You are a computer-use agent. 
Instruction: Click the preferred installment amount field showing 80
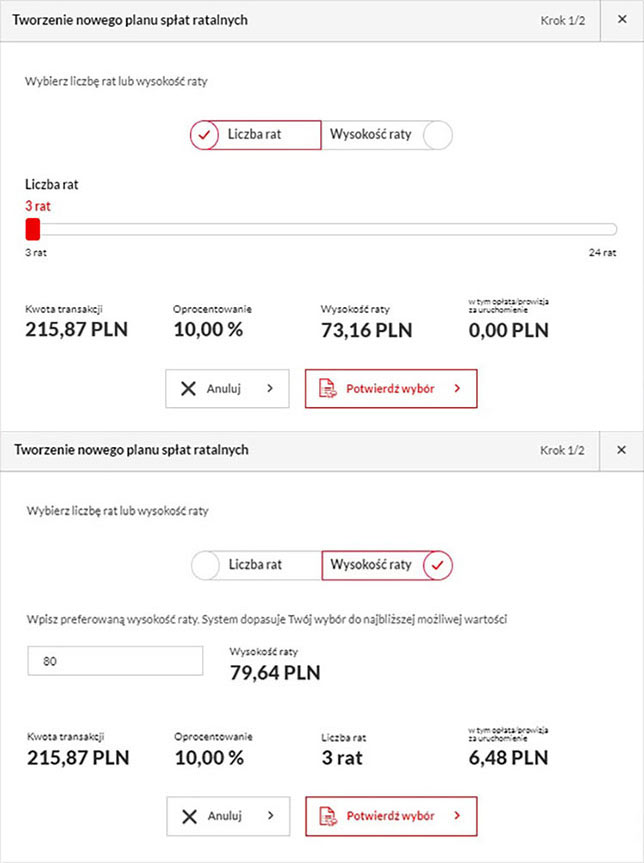[115, 661]
